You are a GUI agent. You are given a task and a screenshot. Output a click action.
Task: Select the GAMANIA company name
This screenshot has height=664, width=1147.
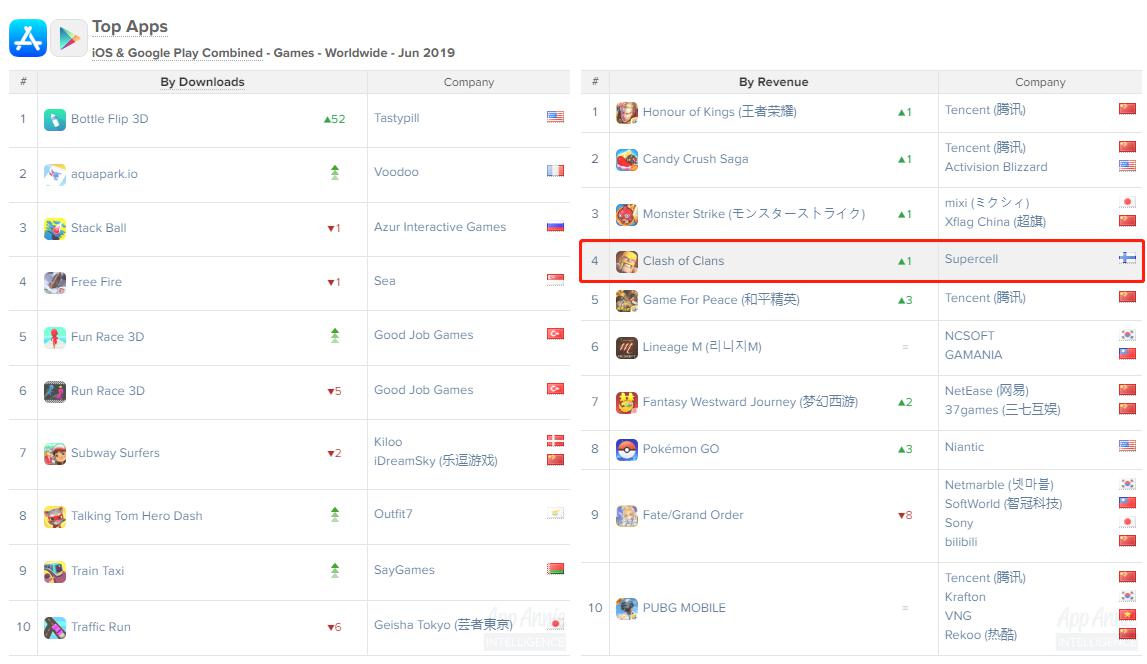973,355
